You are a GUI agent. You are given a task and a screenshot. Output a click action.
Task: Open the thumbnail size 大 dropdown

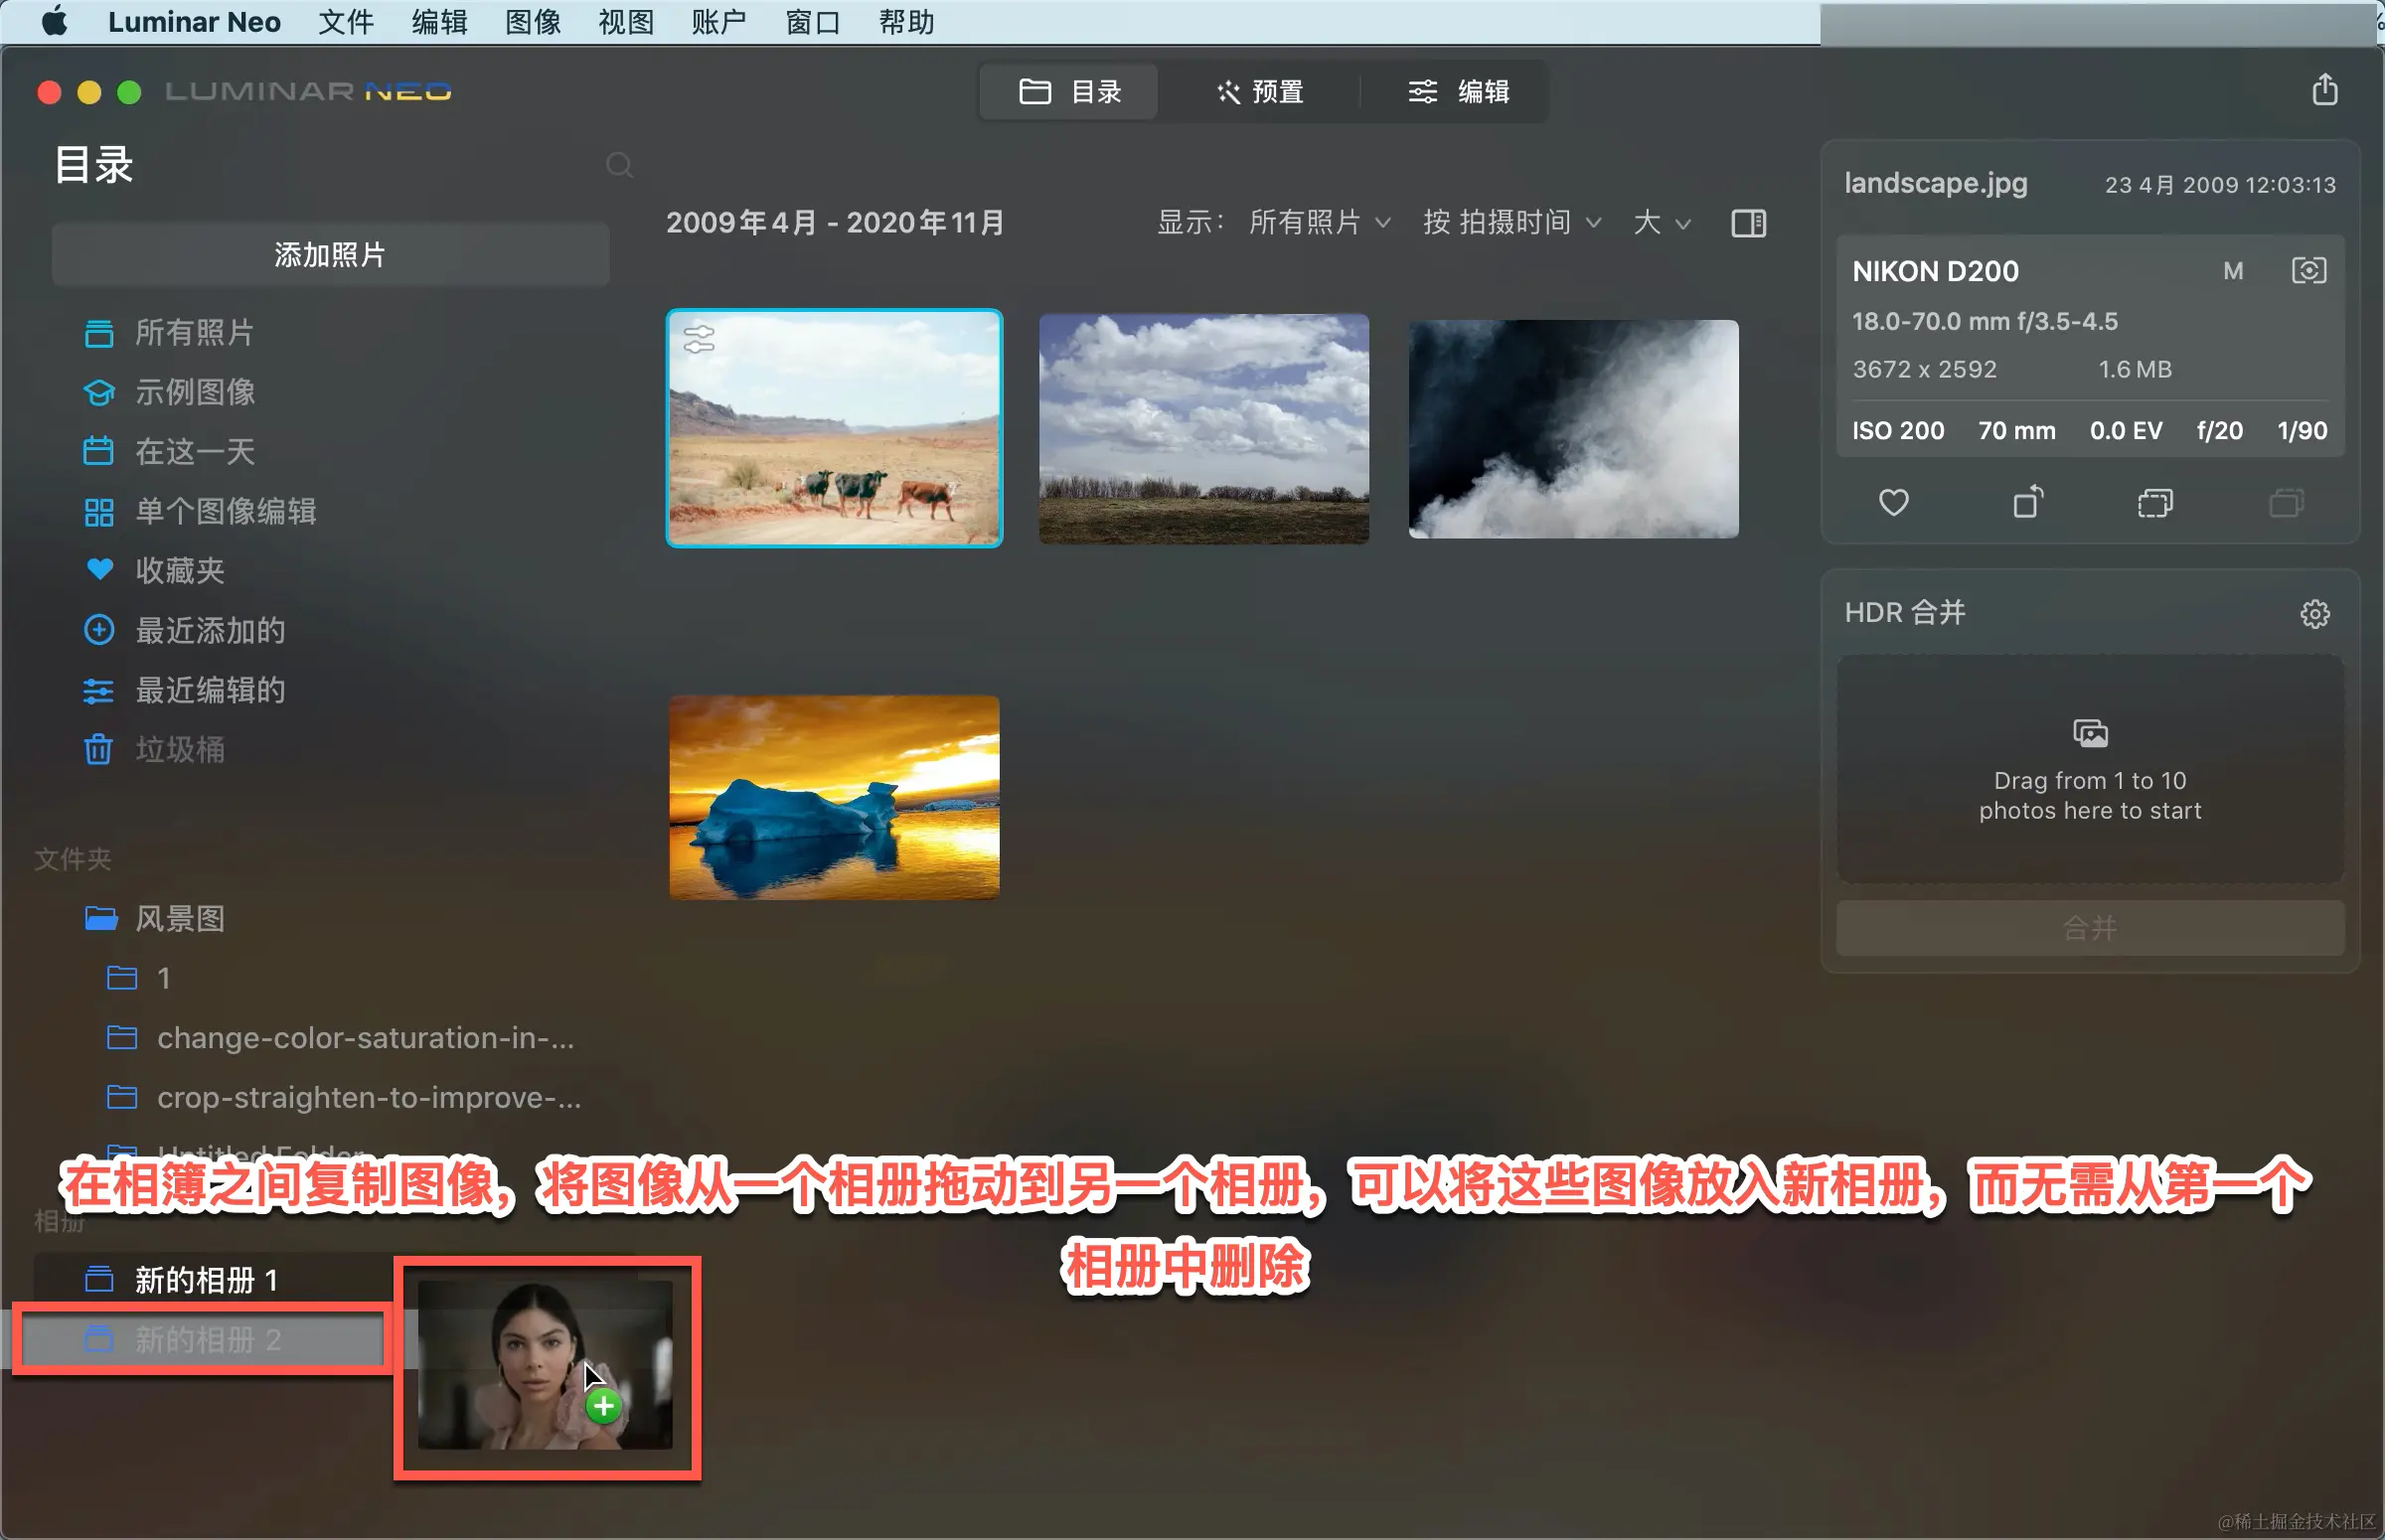[1661, 223]
